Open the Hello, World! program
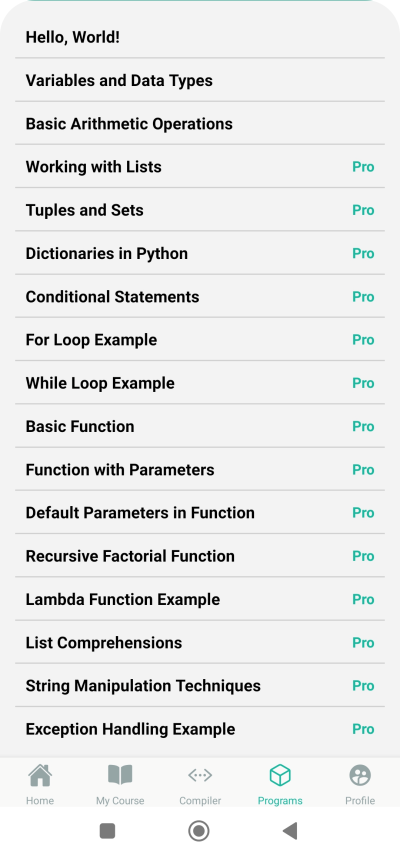This screenshot has width=400, height=855. (x=200, y=38)
